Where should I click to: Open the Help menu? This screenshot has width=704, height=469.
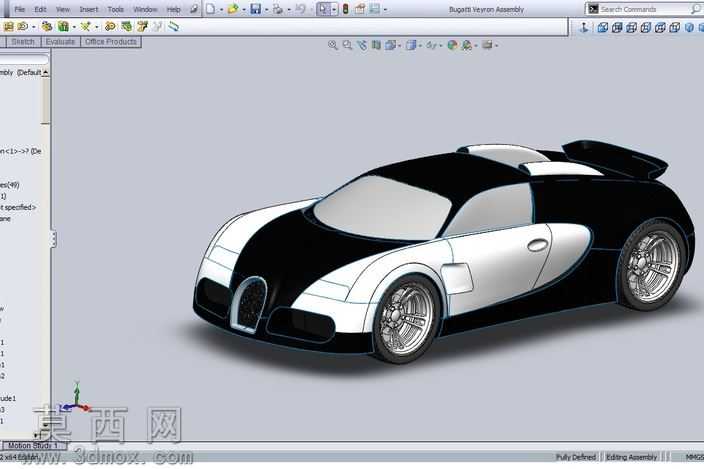click(173, 9)
